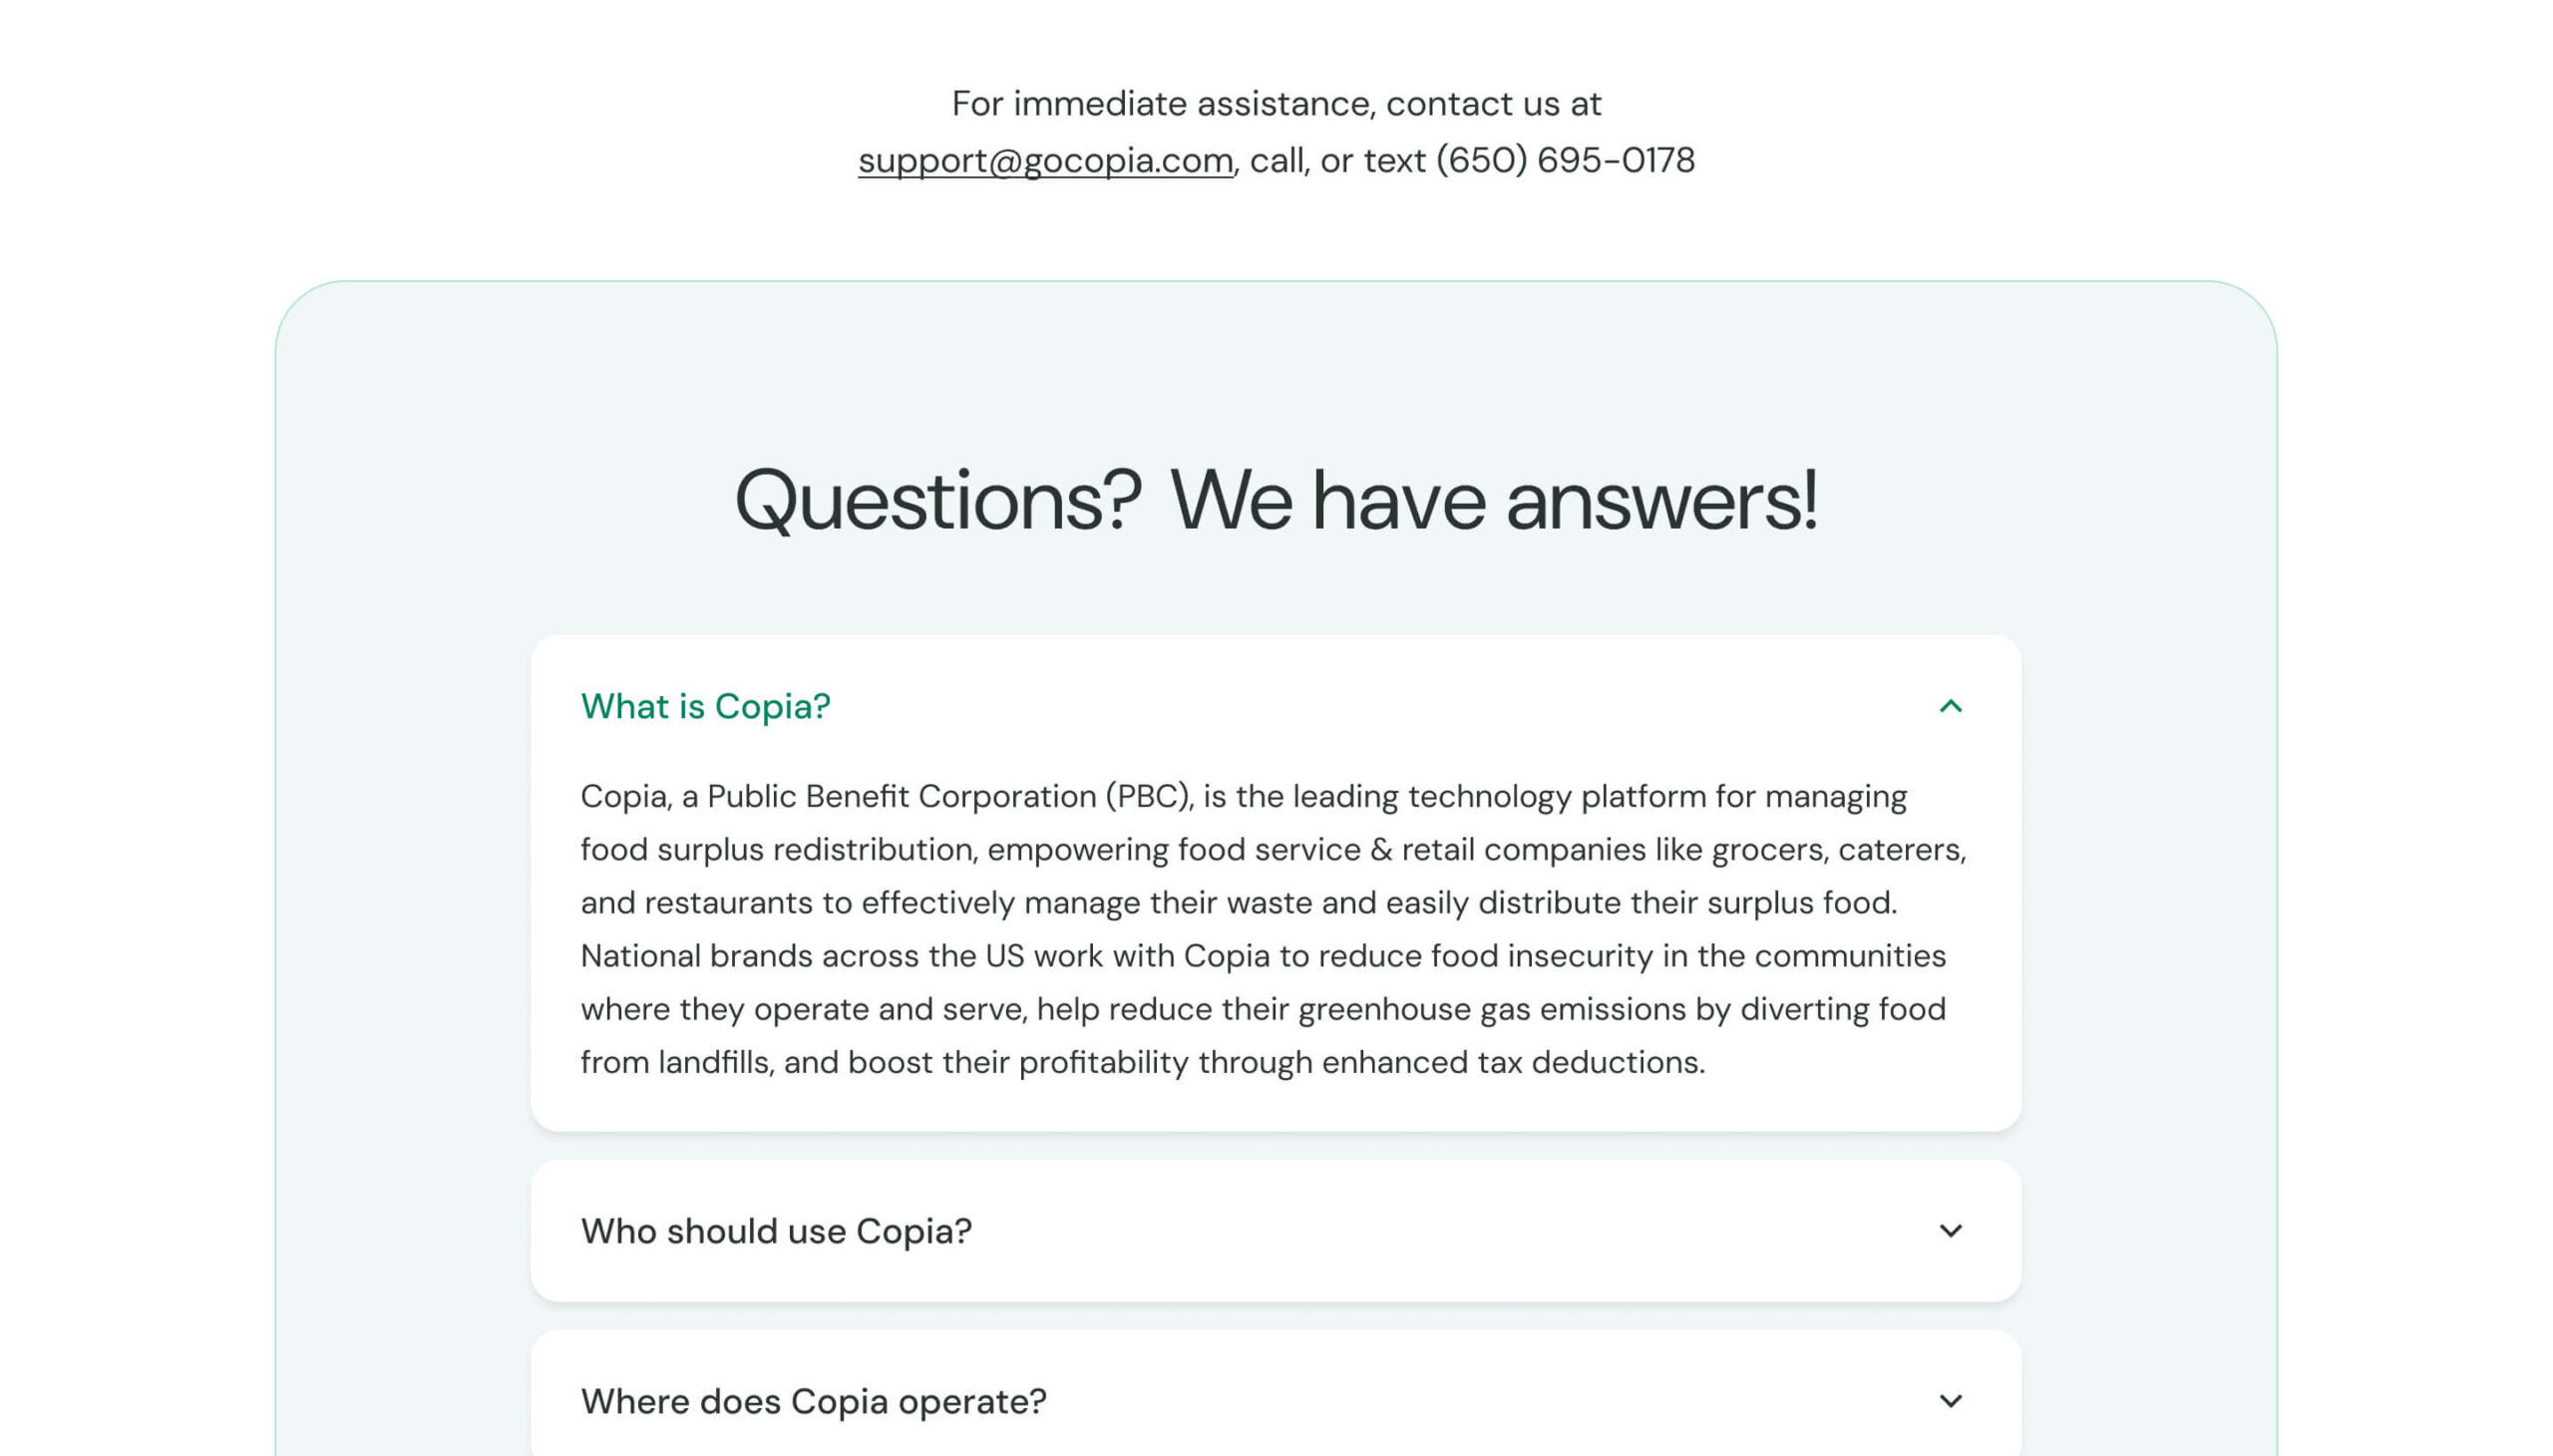
Task: Click the down chevron for "Who should use Copia?"
Action: (1950, 1231)
